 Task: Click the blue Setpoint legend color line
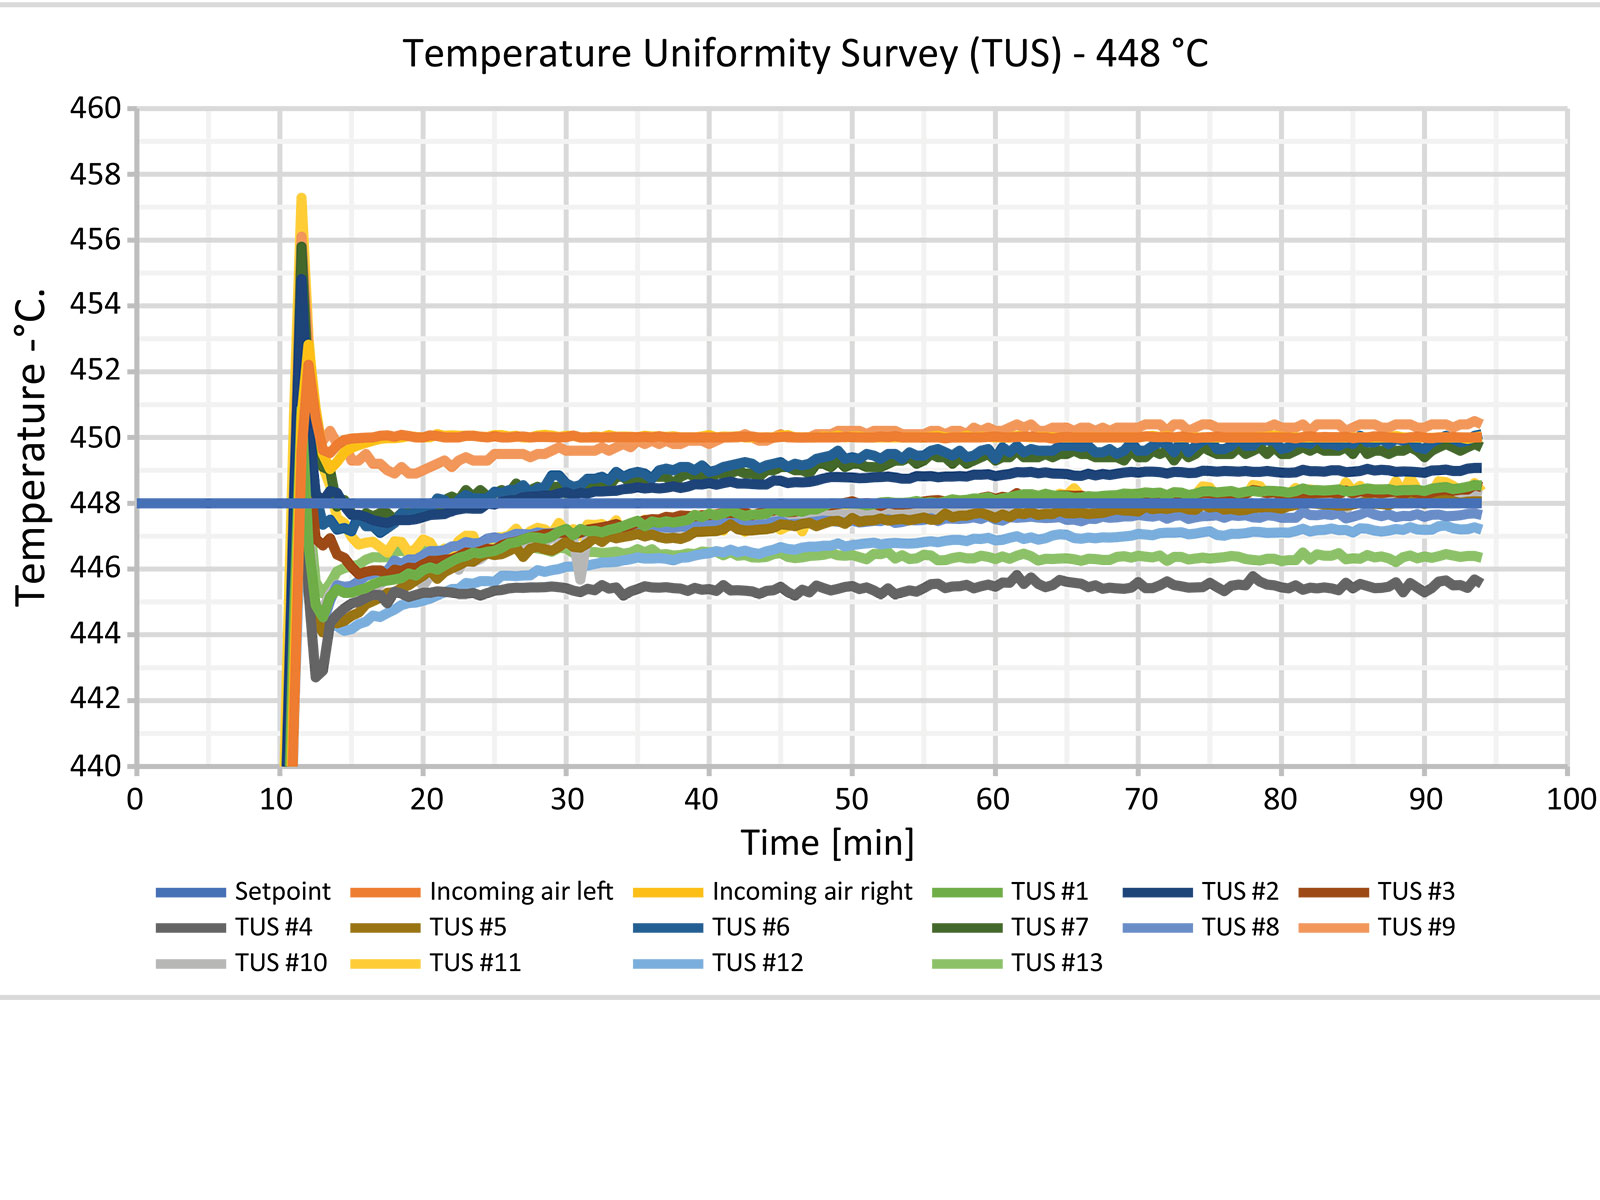click(191, 892)
